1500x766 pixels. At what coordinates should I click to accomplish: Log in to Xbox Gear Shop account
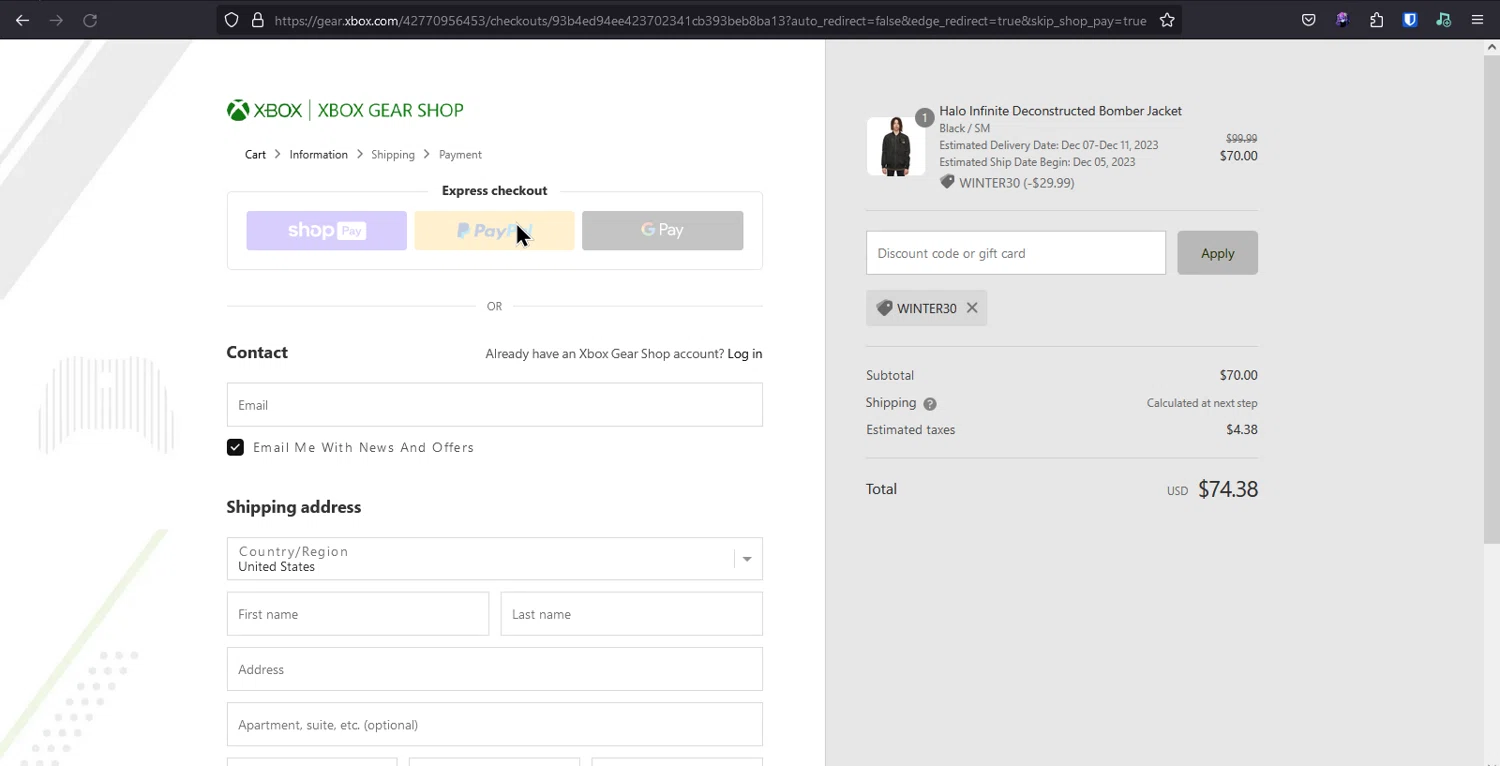(x=744, y=354)
